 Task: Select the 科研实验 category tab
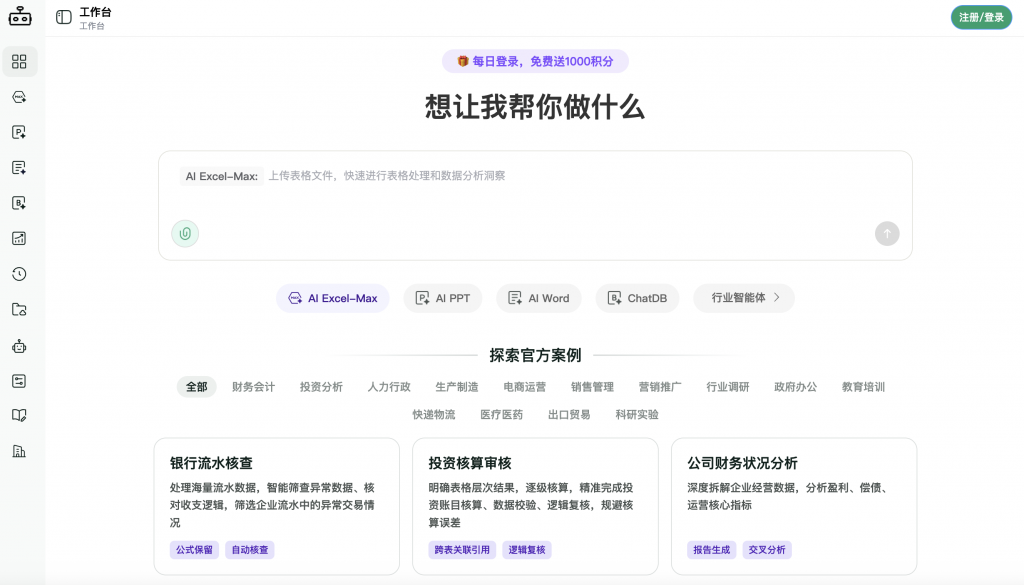637,415
